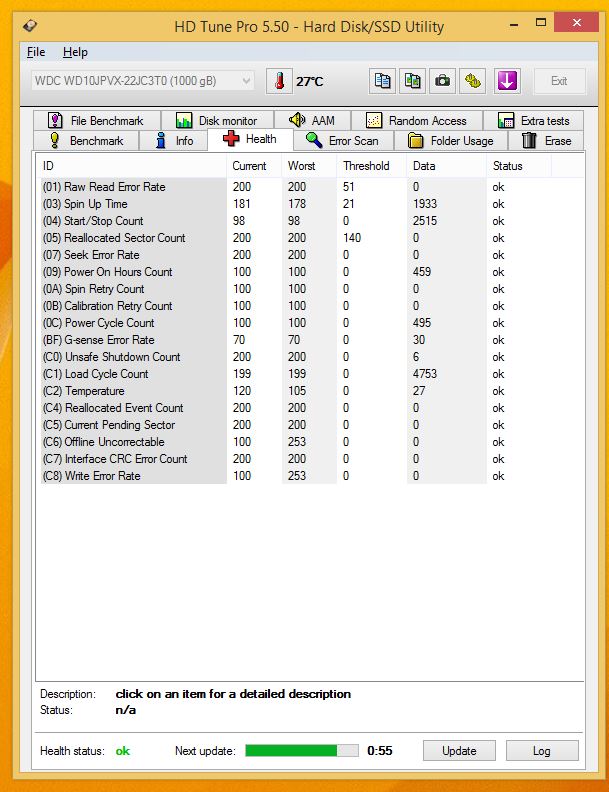Click the 4753 data value

point(425,374)
